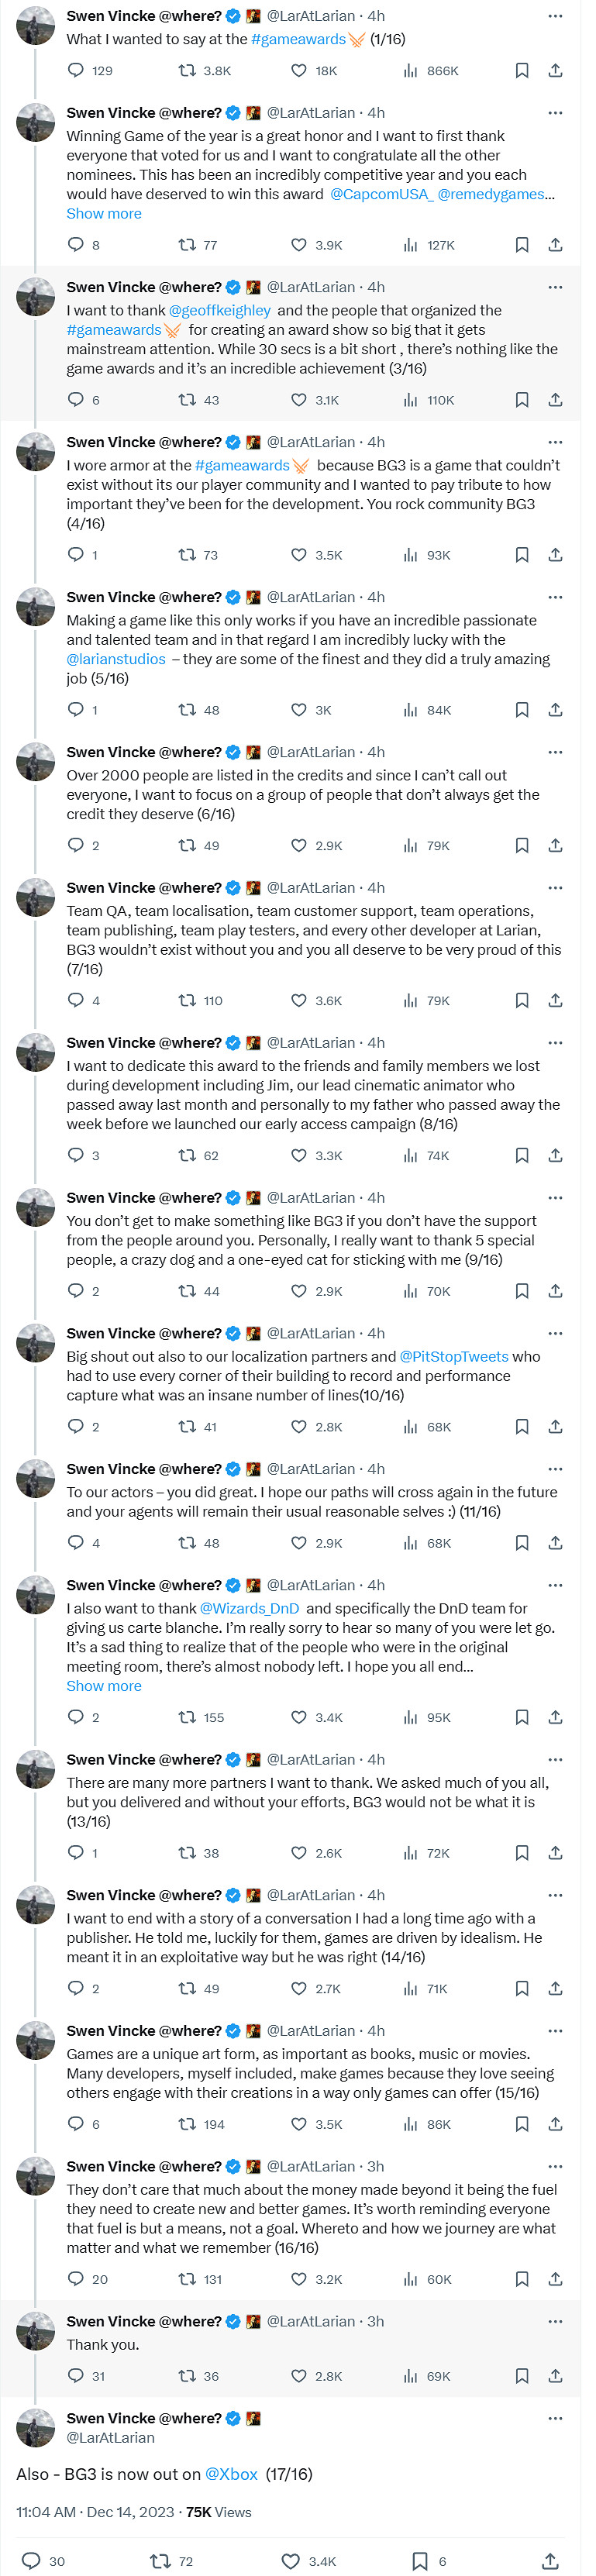596x2576 pixels.
Task: Open more options on the (9/16) tweet
Action: tap(555, 1198)
